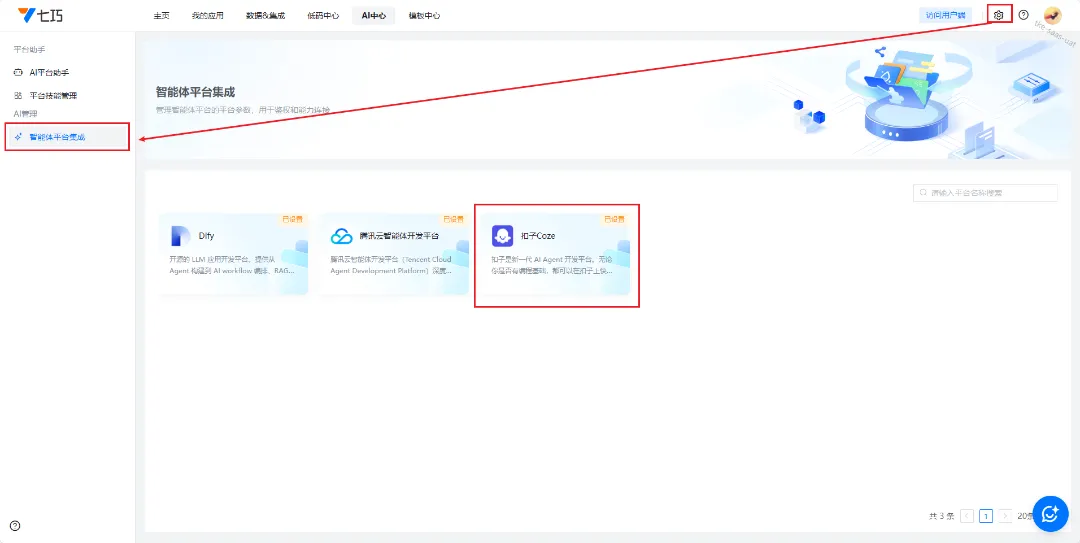Open the floating blue chat assistant button
The image size is (1080, 543).
pos(1050,513)
